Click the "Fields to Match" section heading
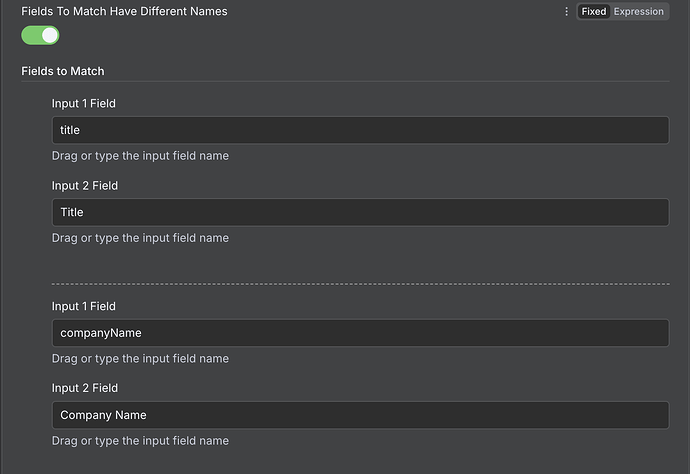Screen dimensions: 690x474 [63, 71]
